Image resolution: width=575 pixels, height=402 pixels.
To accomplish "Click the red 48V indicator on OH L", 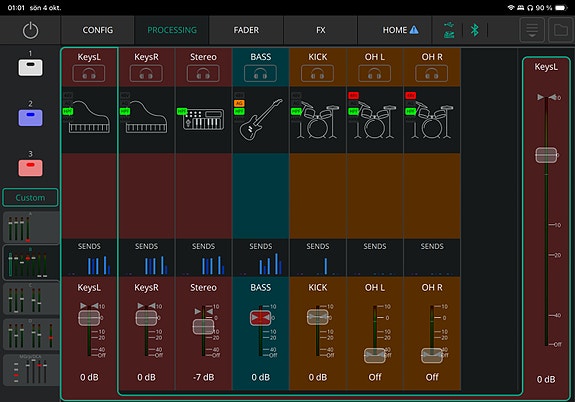I will 354,96.
